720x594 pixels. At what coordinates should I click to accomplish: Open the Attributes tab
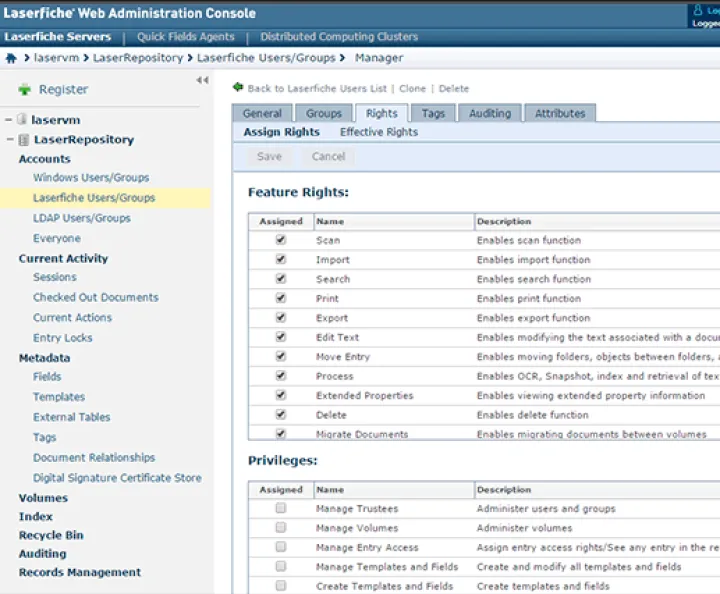(560, 113)
